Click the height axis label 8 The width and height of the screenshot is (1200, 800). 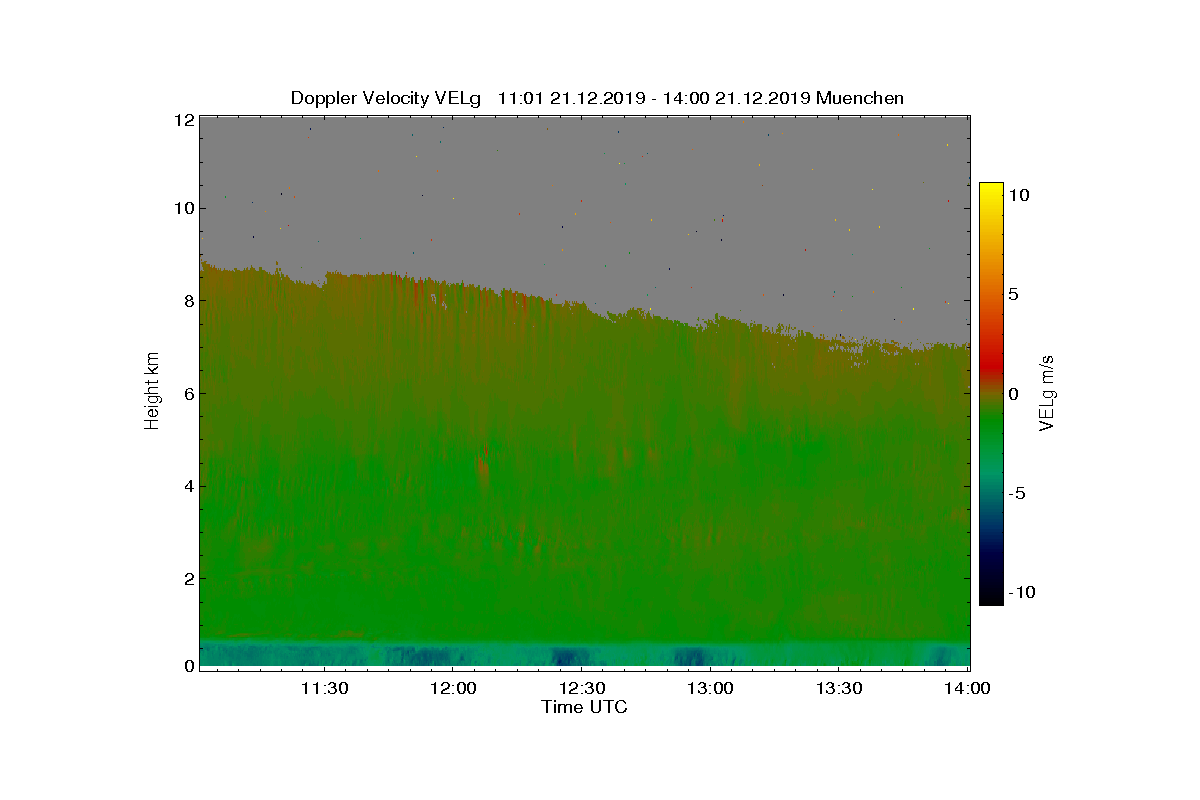coord(188,301)
